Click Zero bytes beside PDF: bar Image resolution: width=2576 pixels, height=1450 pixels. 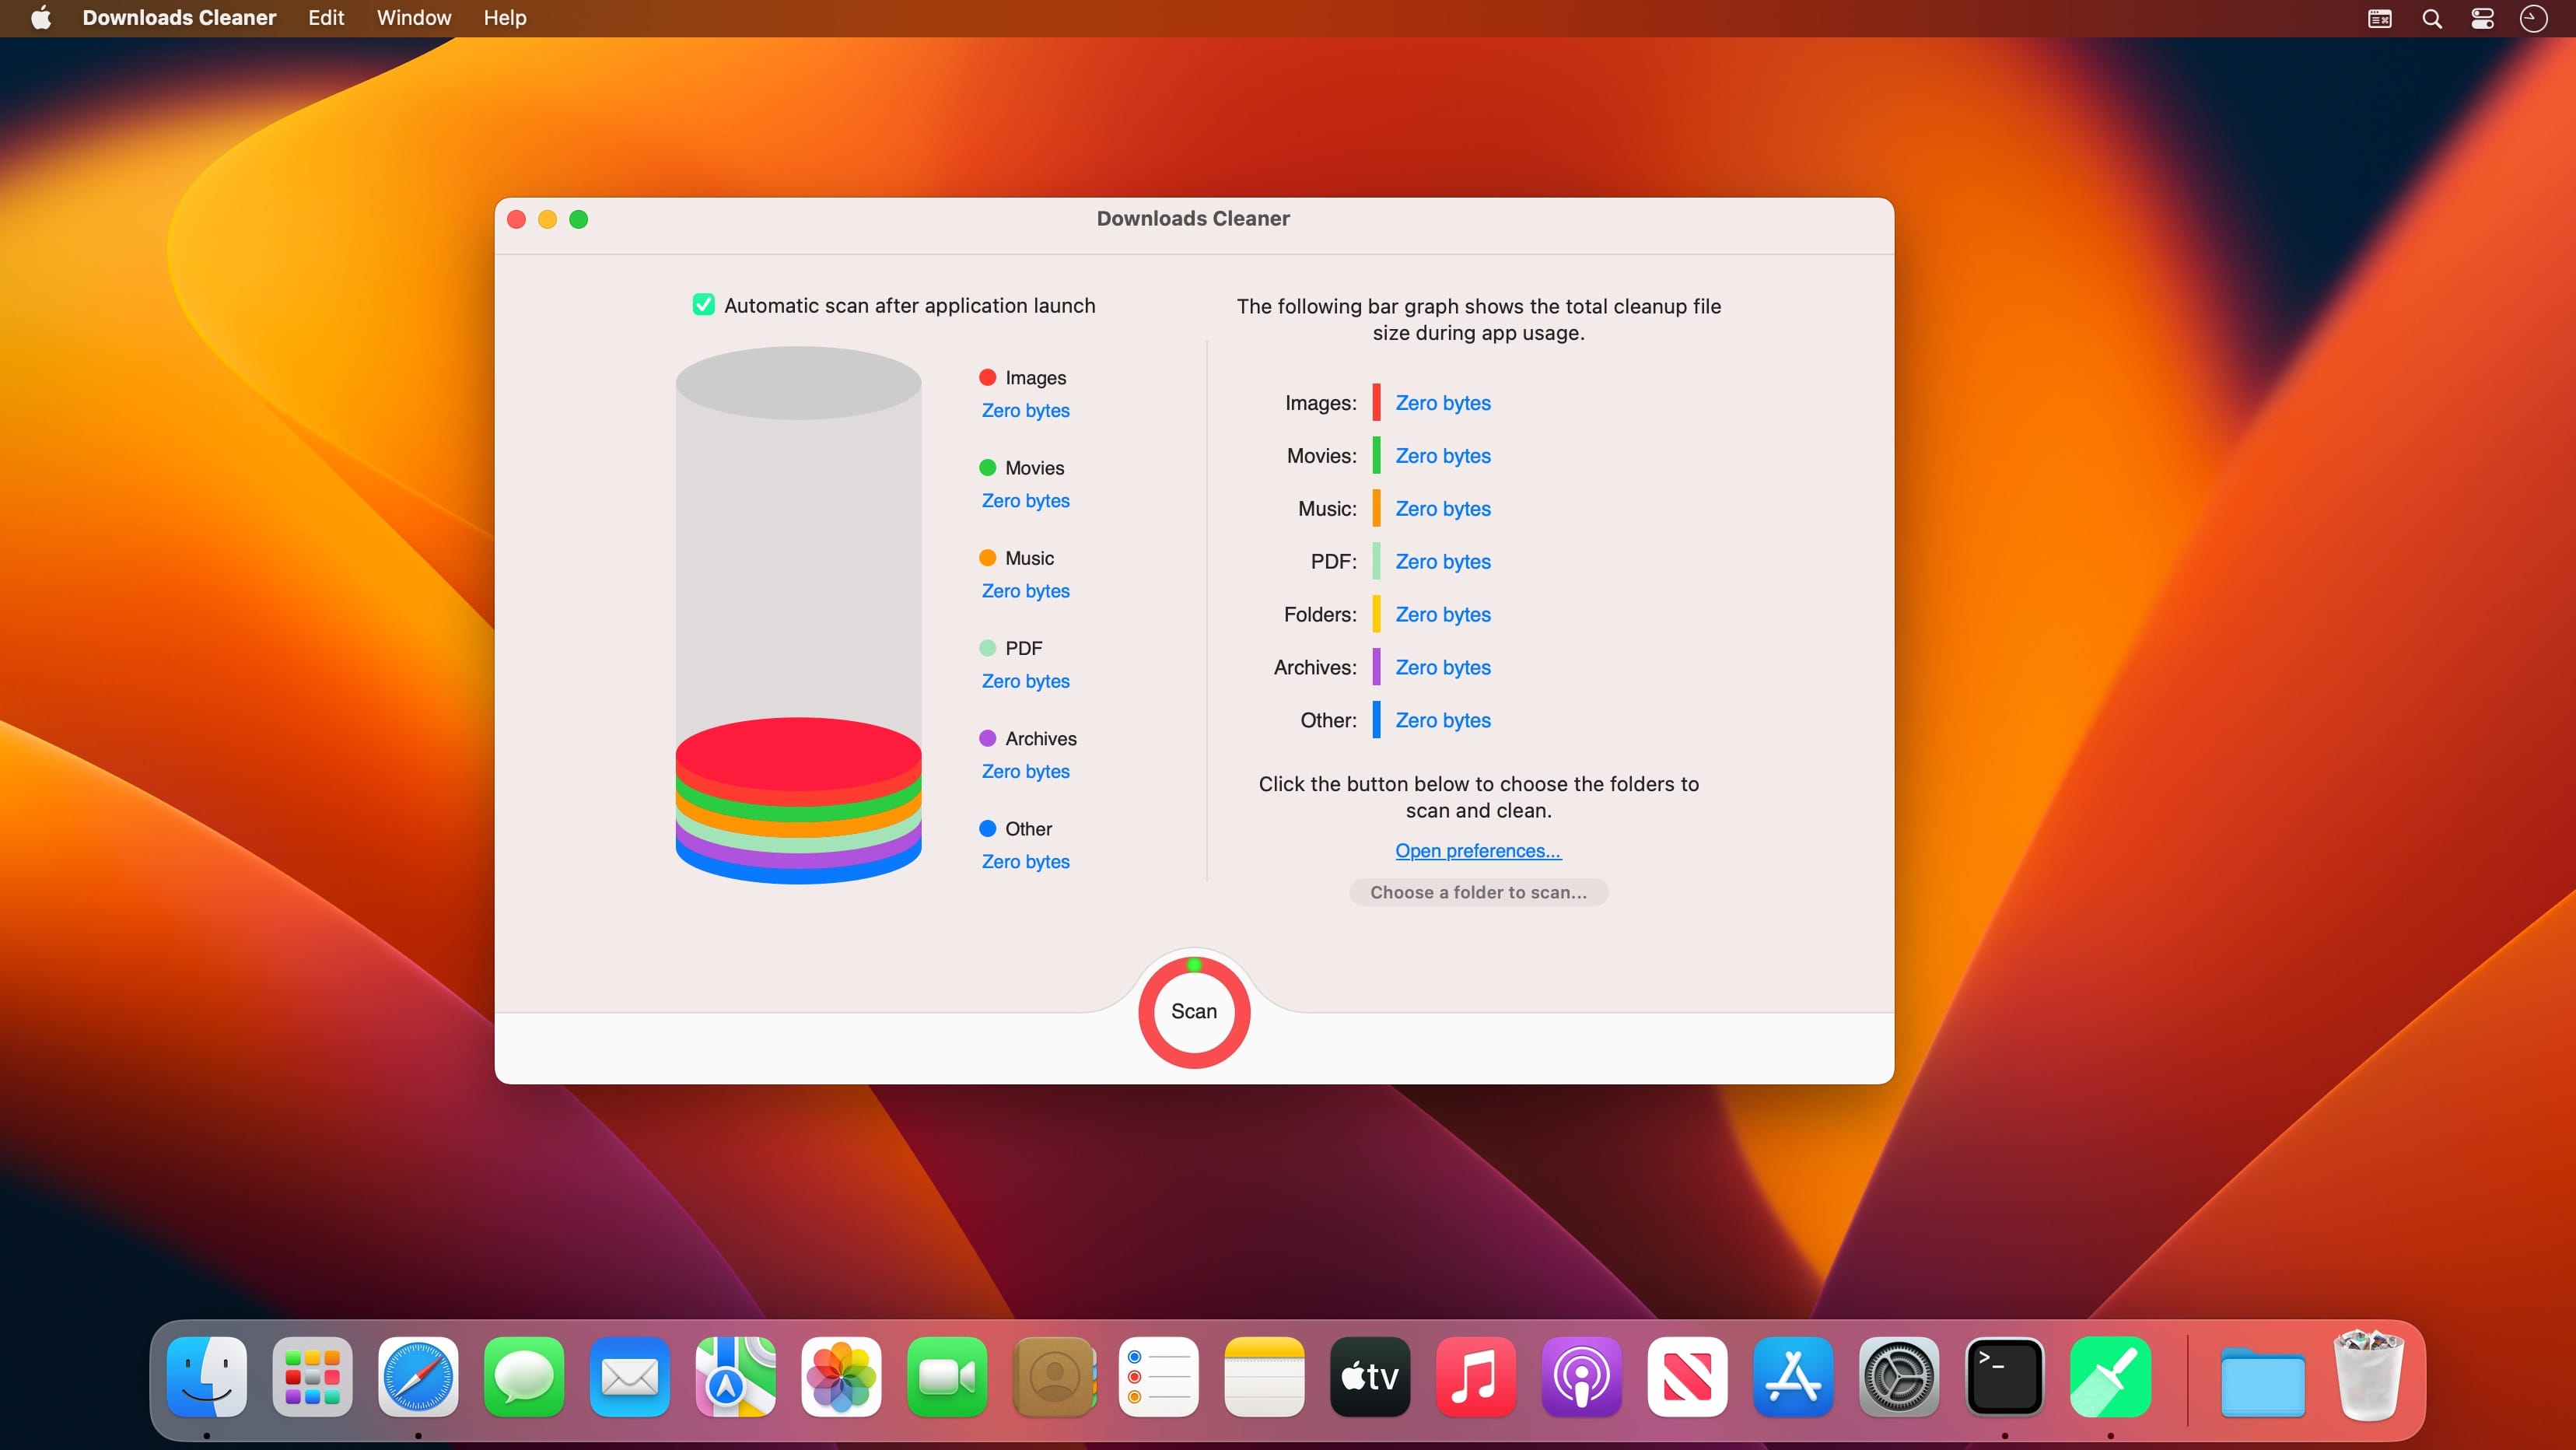(x=1443, y=562)
